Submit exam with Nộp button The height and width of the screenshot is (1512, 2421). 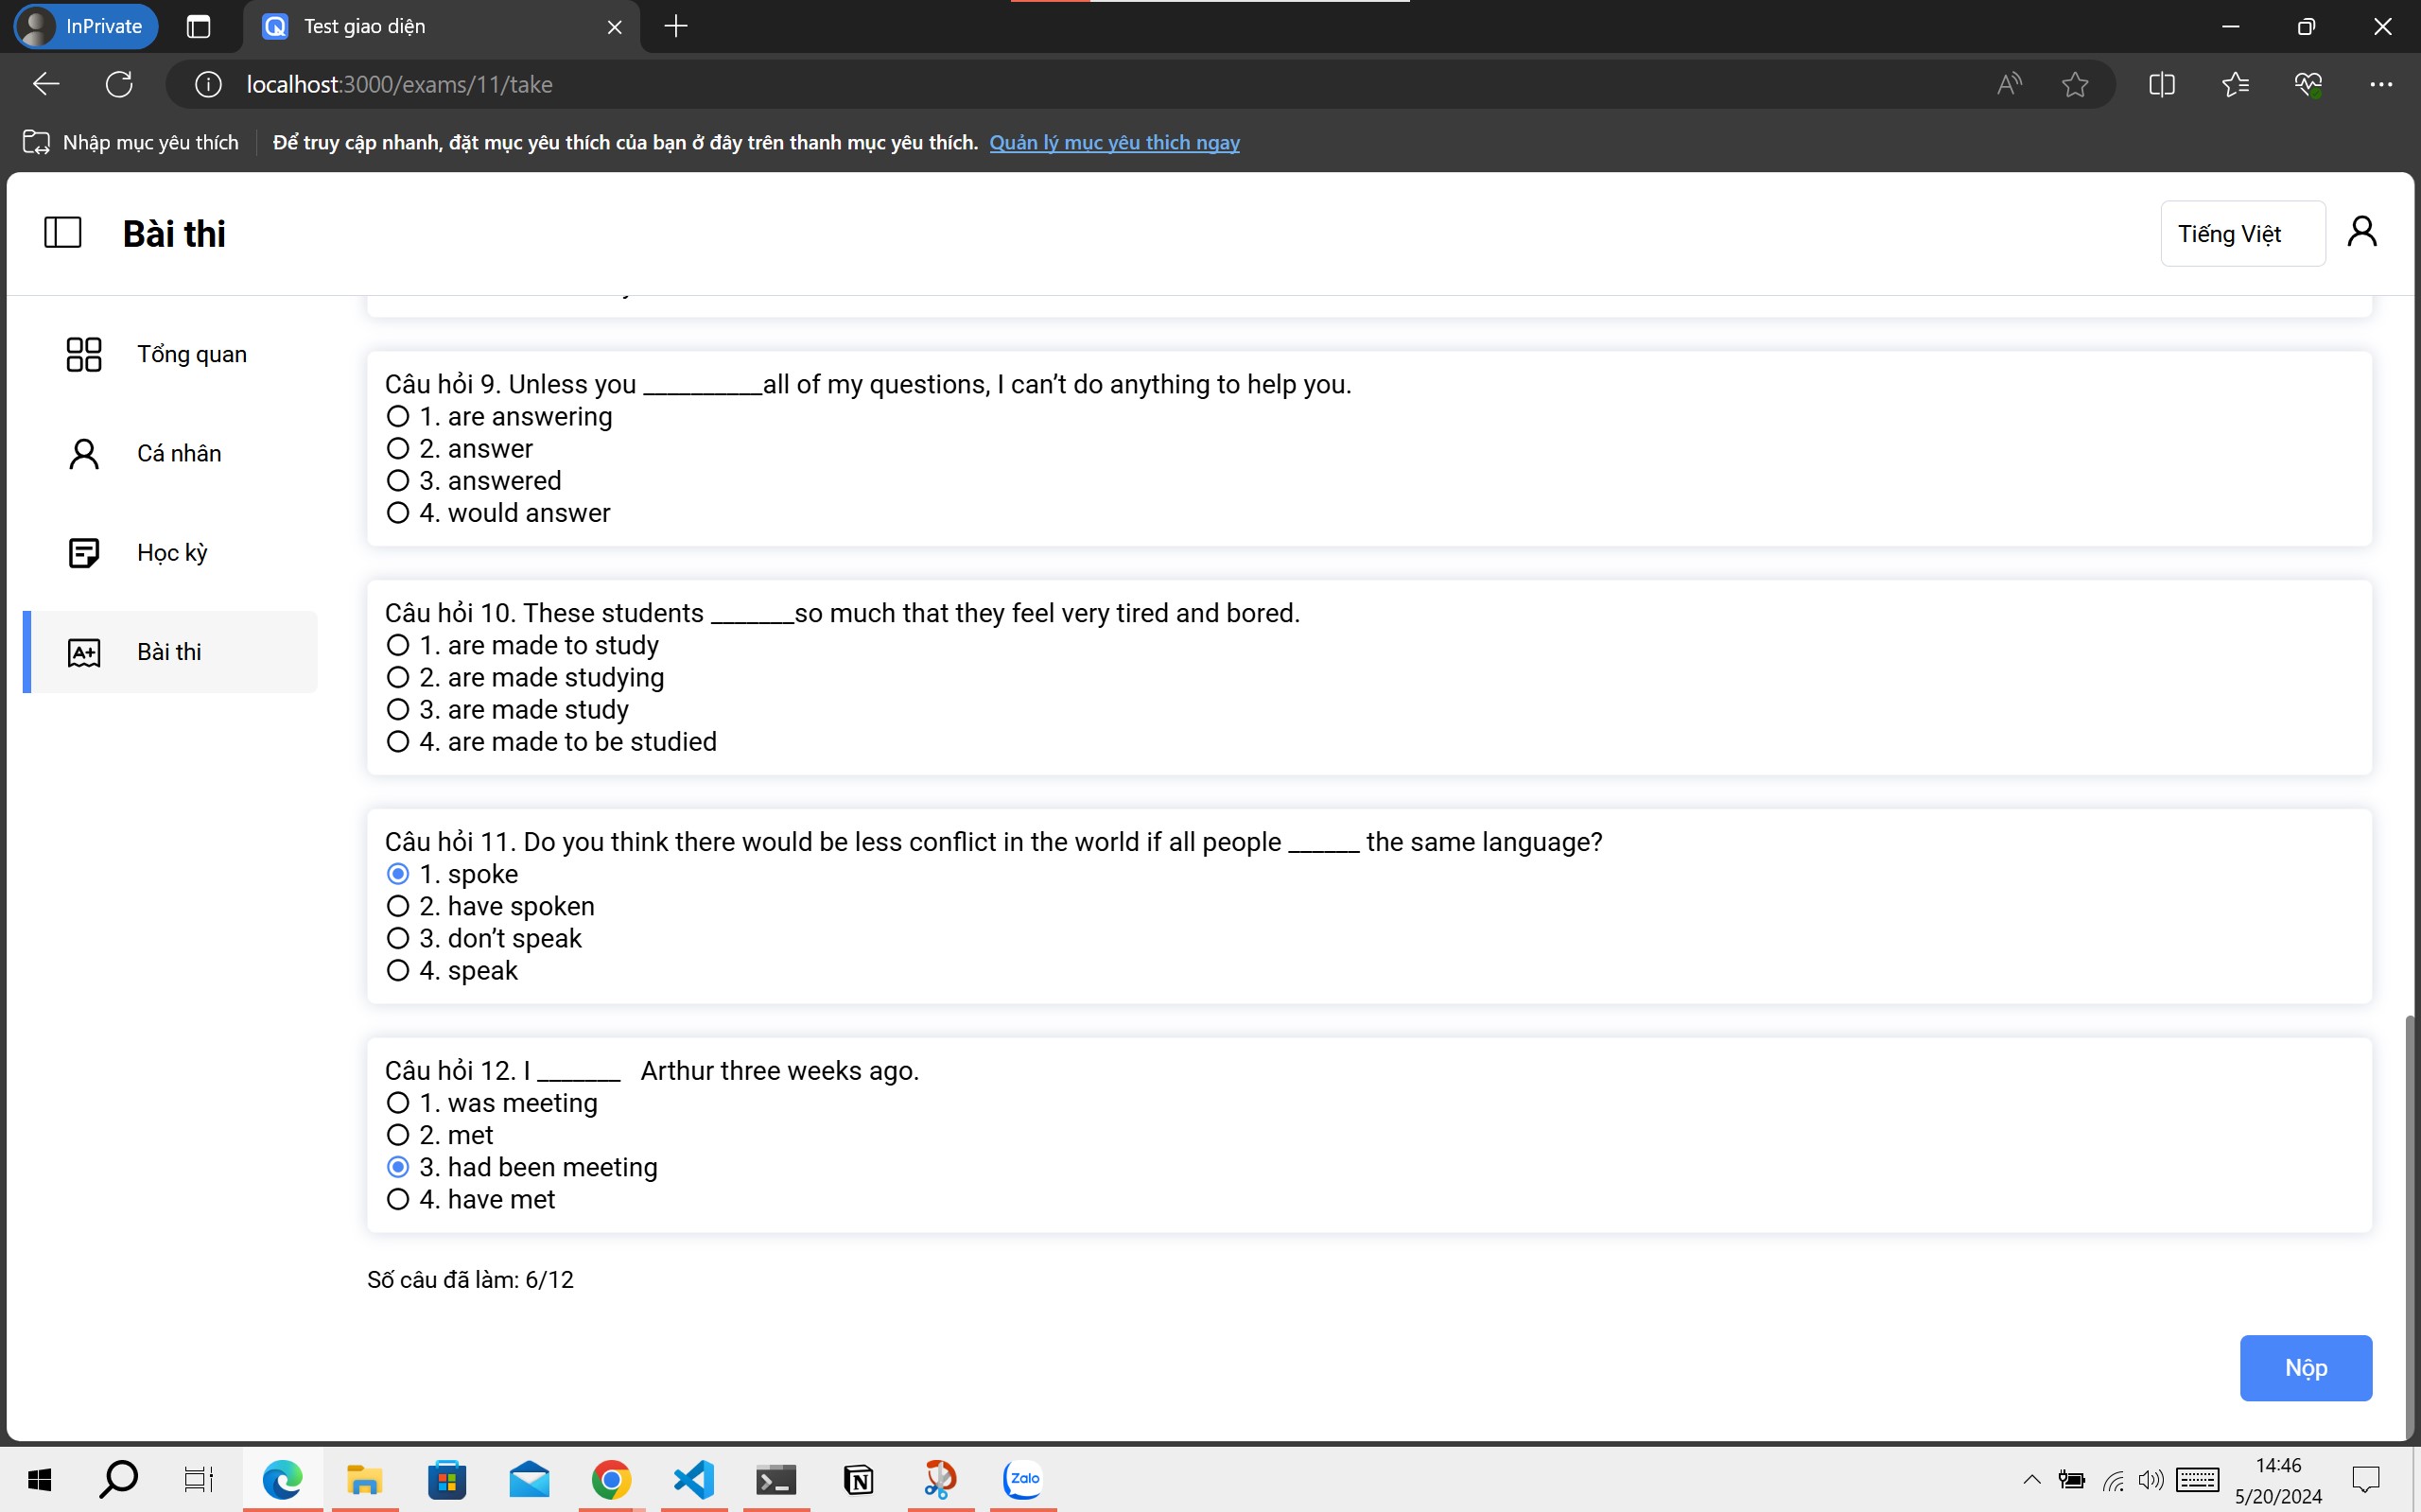pyautogui.click(x=2304, y=1367)
